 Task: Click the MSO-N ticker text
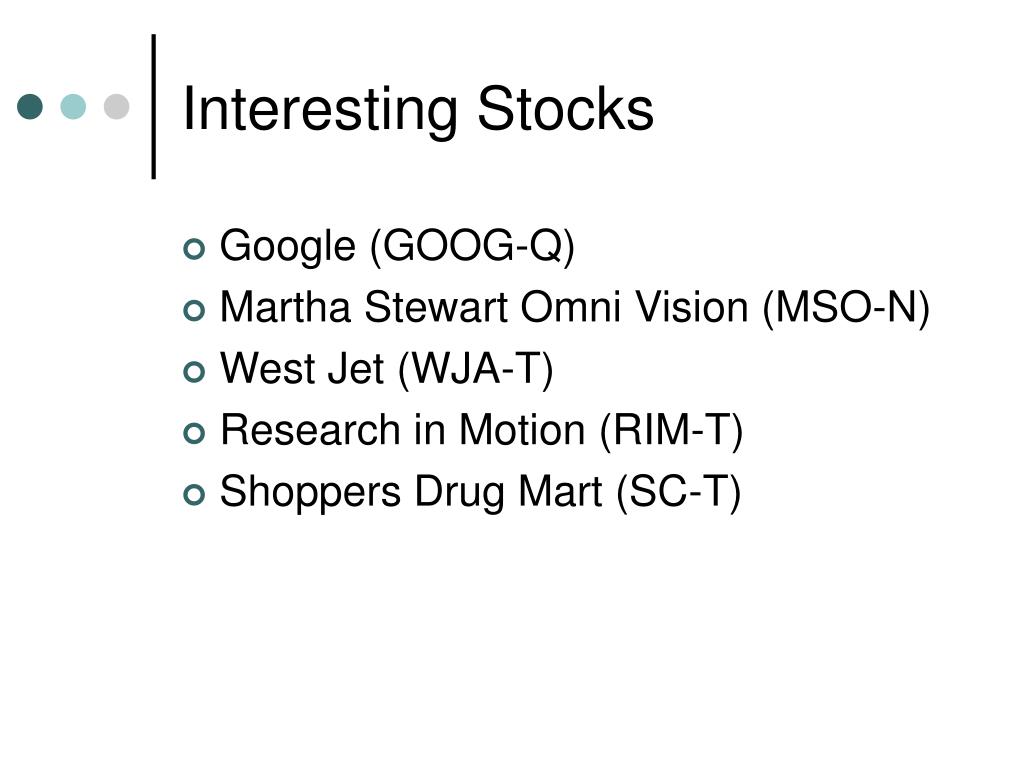846,308
